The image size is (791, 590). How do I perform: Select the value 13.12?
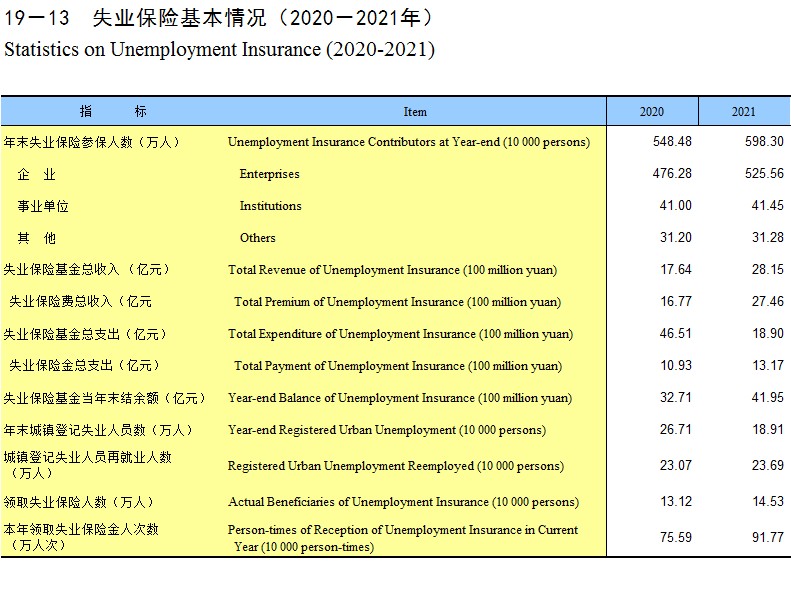676,502
